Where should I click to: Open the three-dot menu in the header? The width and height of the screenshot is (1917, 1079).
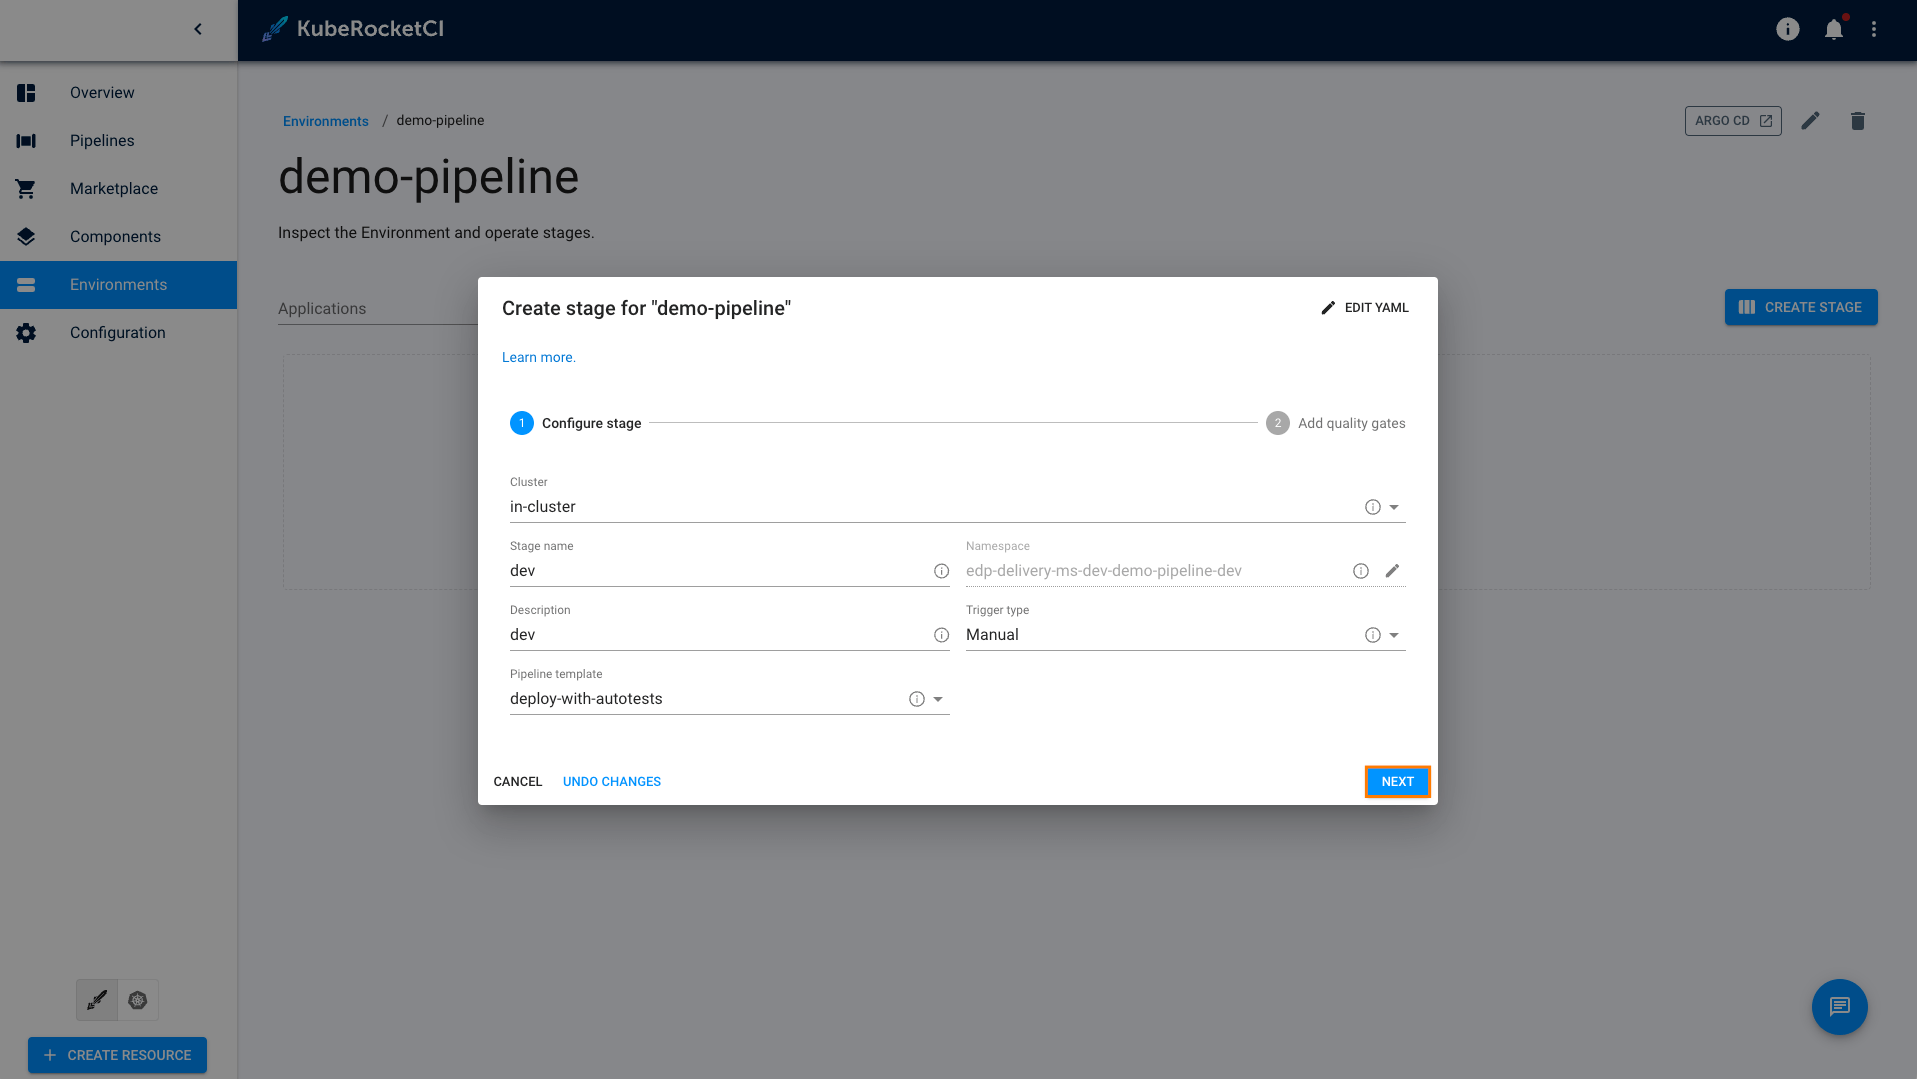[1874, 29]
